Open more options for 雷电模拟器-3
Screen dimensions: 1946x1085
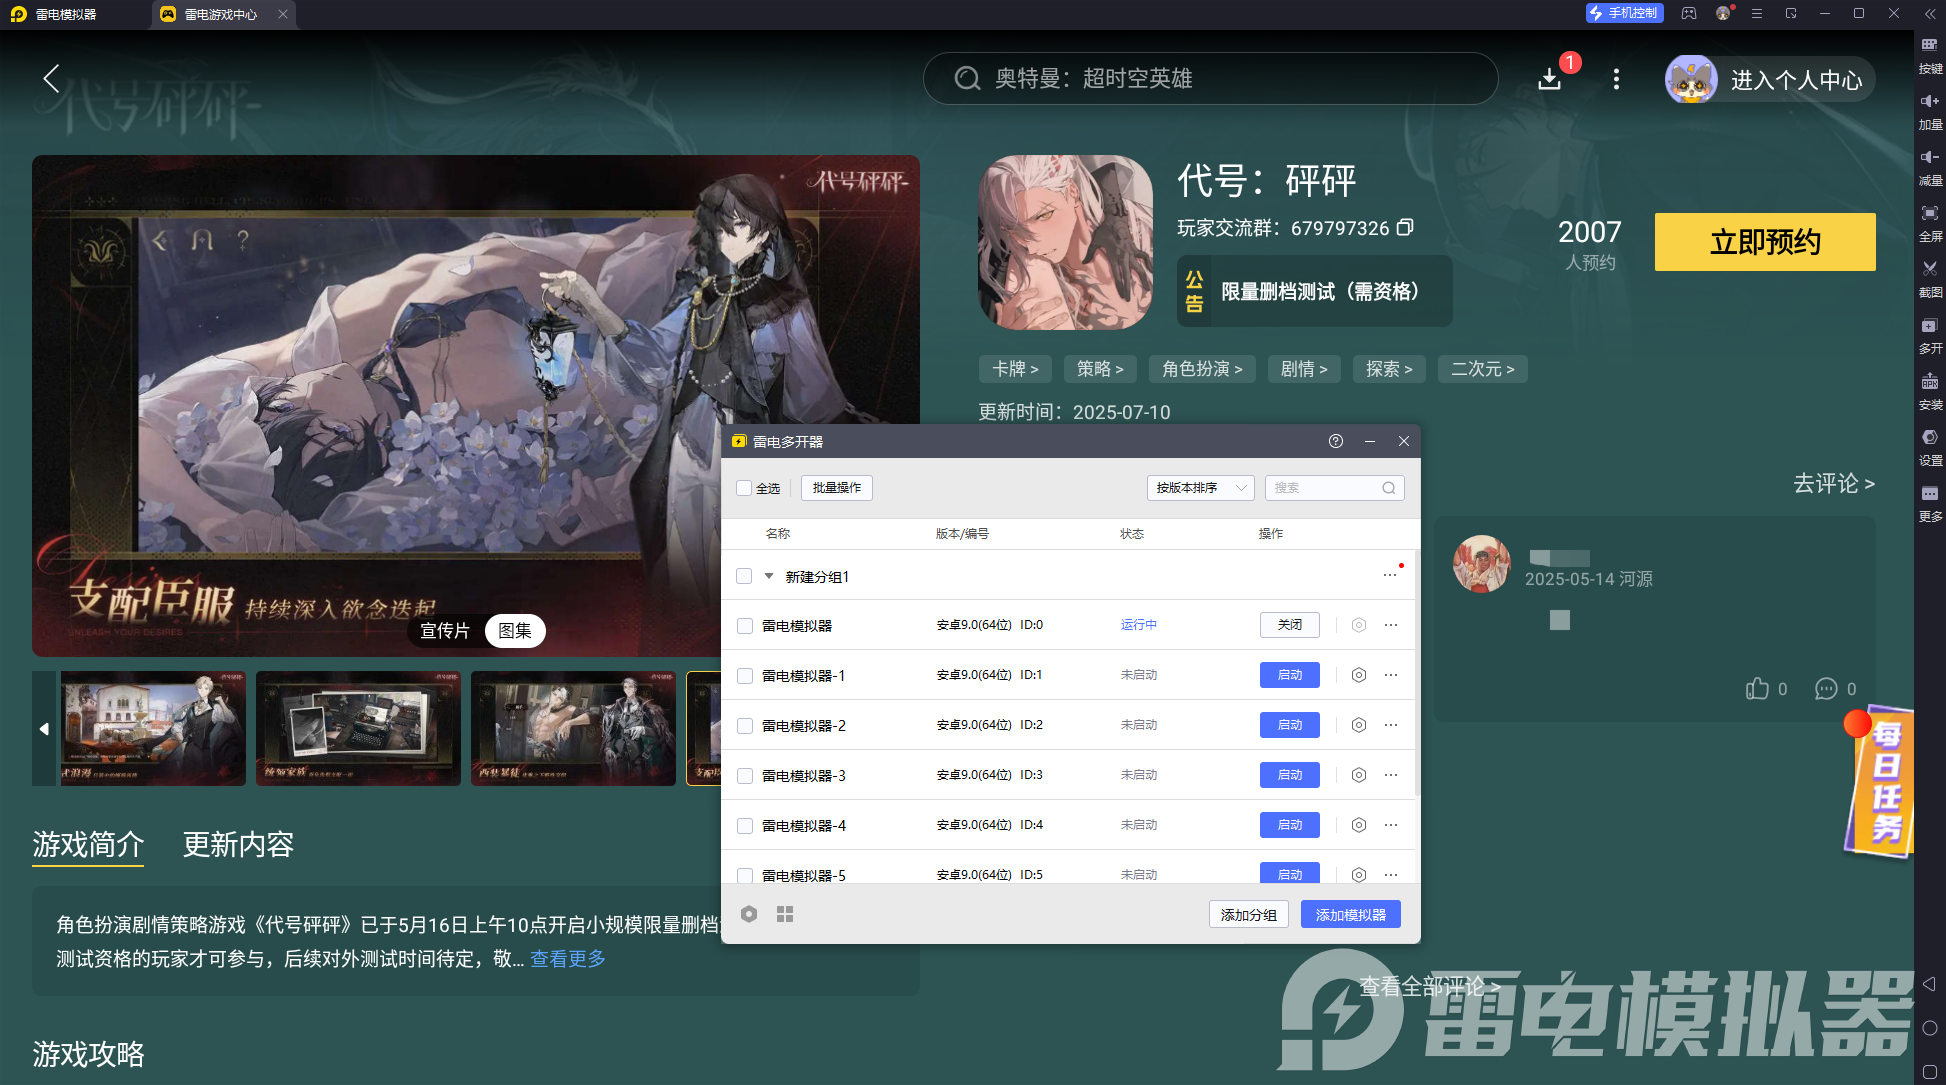pos(1391,775)
